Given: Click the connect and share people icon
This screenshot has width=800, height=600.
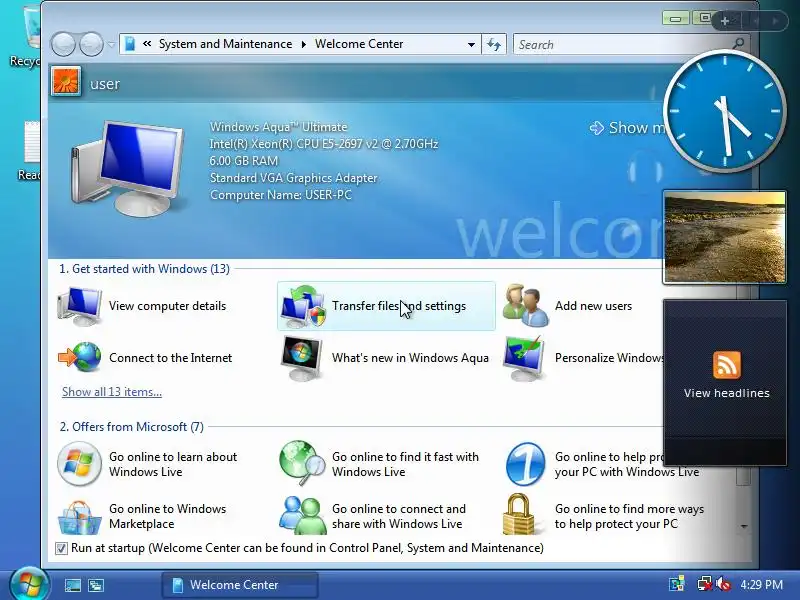Looking at the screenshot, I should [303, 516].
